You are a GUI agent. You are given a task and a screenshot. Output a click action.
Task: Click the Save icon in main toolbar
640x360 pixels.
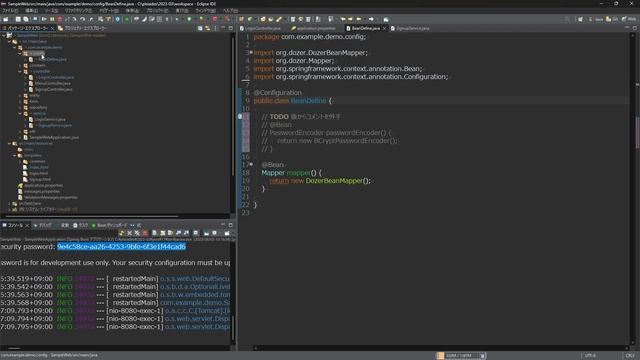18,19
